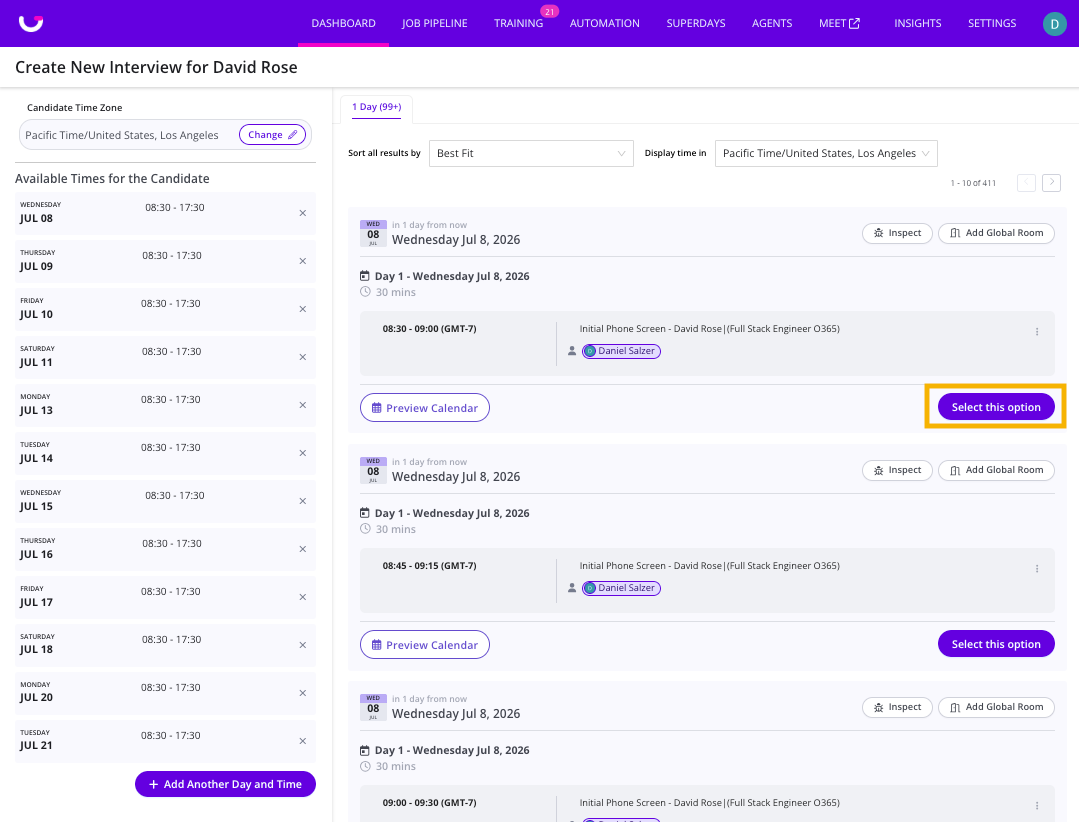Switch to the 1 Day (99+) tab
The image size is (1079, 822).
(x=376, y=107)
